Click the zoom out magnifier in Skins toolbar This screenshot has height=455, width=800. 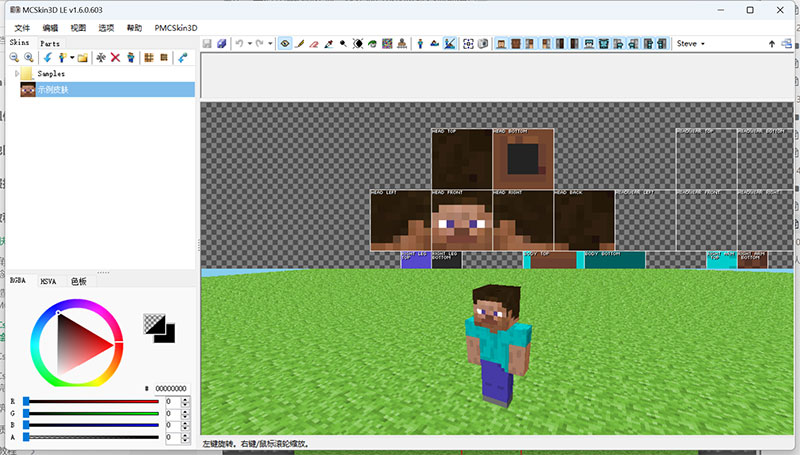click(14, 58)
